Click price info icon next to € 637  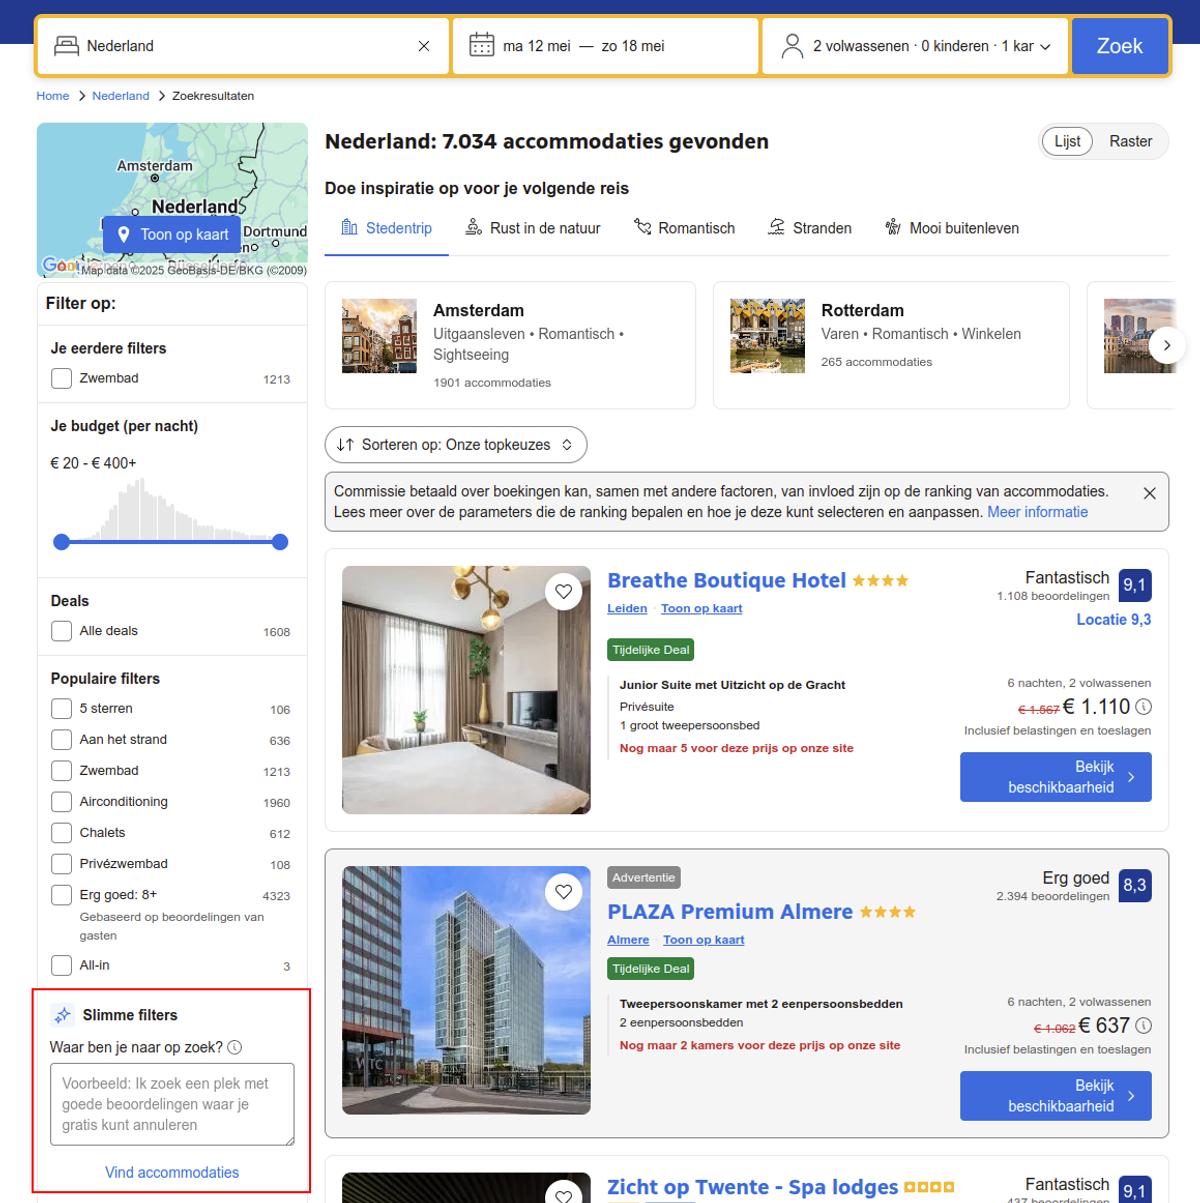1144,1026
